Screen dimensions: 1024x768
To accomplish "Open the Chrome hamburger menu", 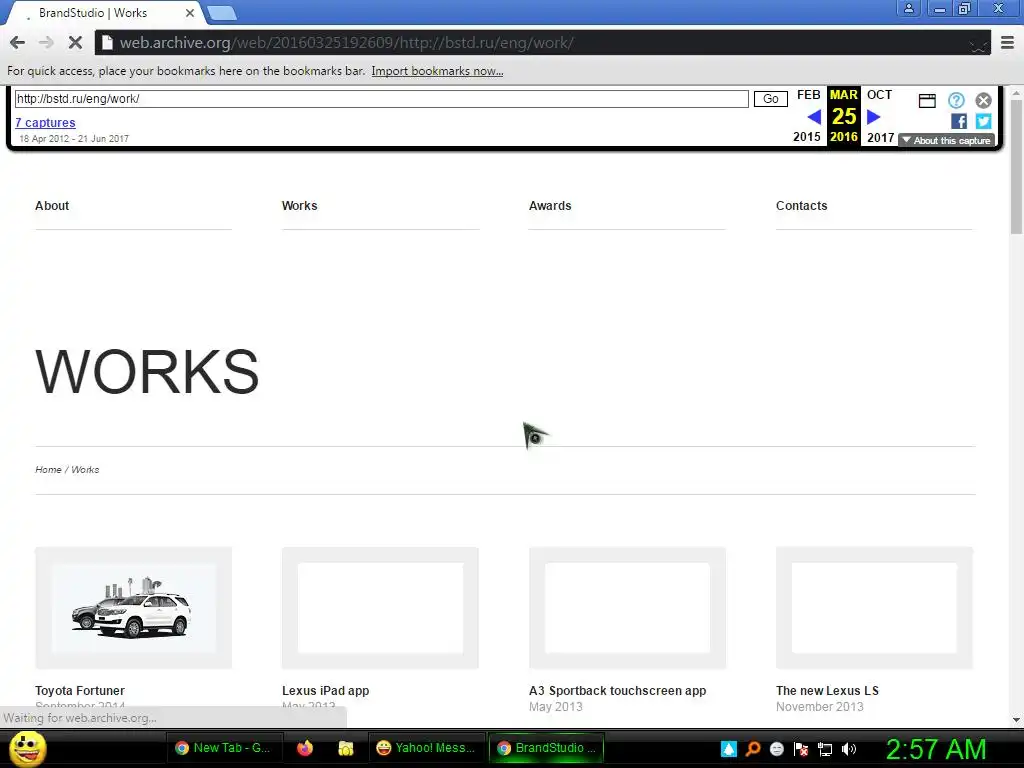I will click(1008, 43).
